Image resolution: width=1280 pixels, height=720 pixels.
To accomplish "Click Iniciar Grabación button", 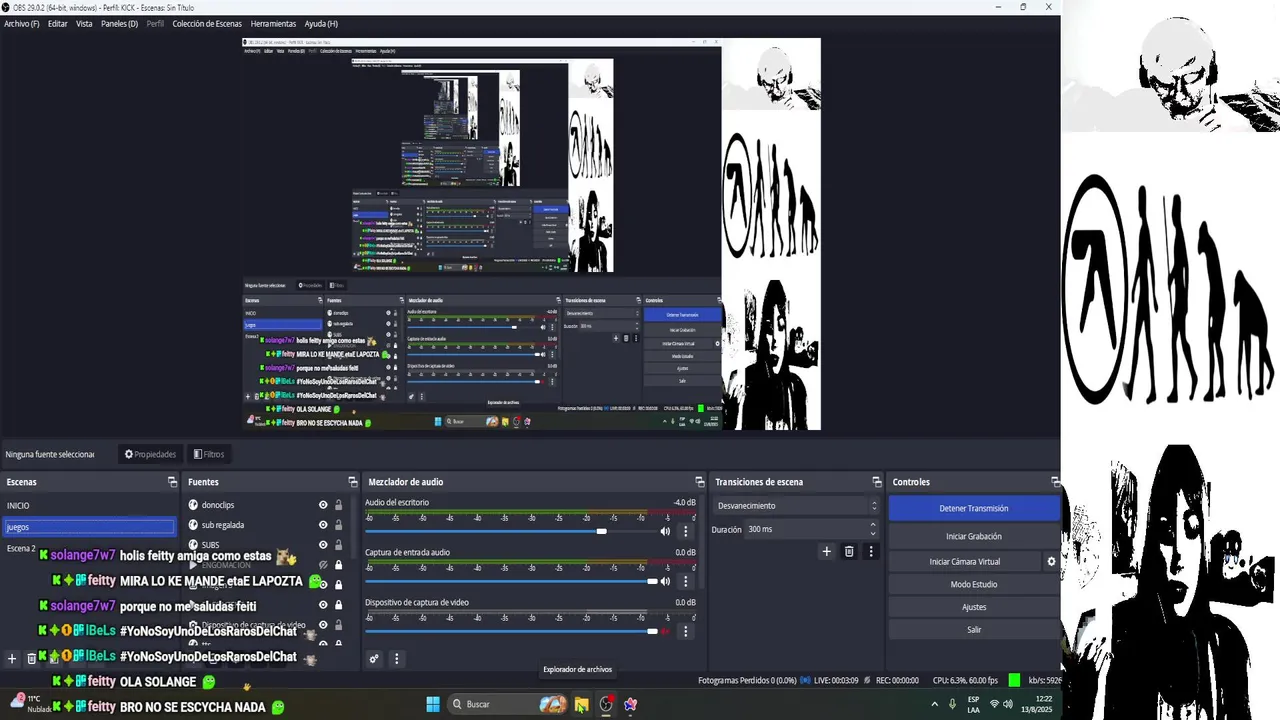I will 974,536.
